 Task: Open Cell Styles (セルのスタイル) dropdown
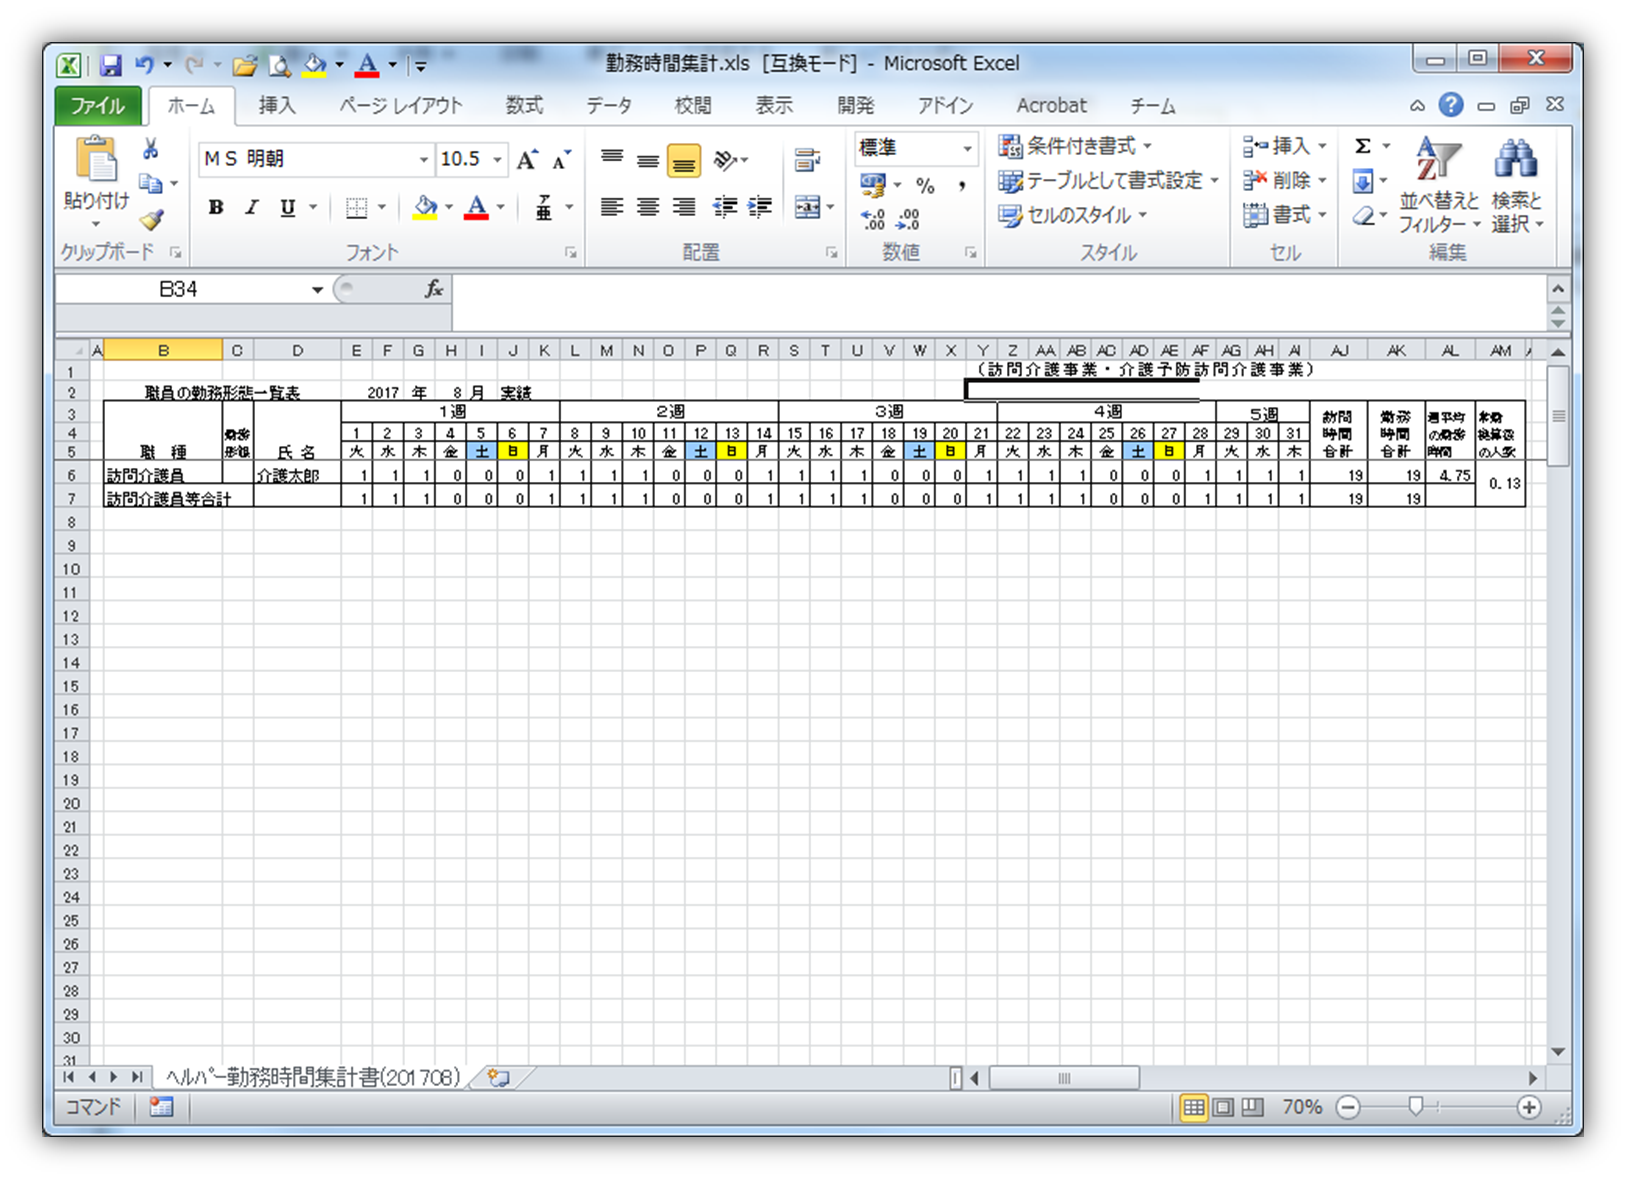coord(1072,216)
